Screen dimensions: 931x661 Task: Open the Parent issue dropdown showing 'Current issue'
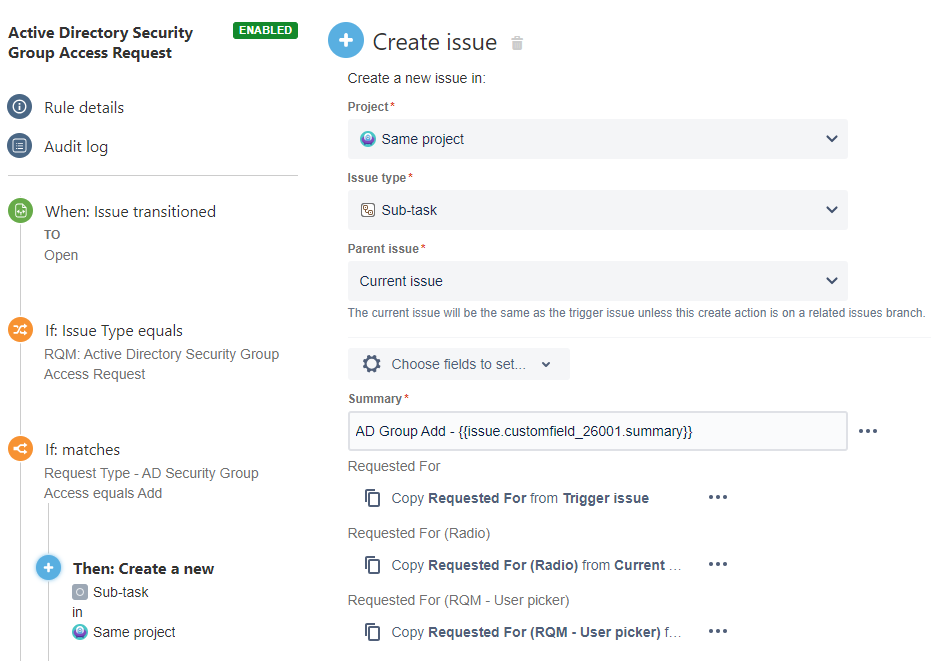pos(595,281)
